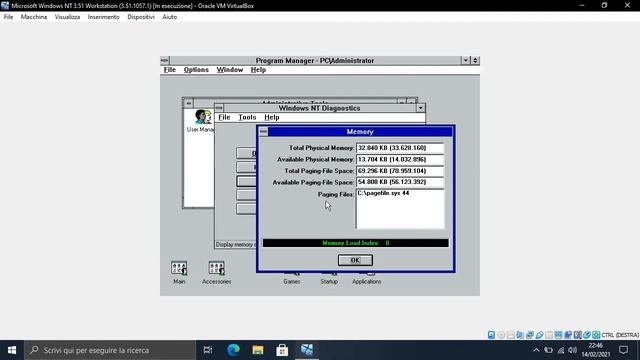The height and width of the screenshot is (360, 640).
Task: Open VirtualBox Dispositivi menu
Action: tap(141, 17)
